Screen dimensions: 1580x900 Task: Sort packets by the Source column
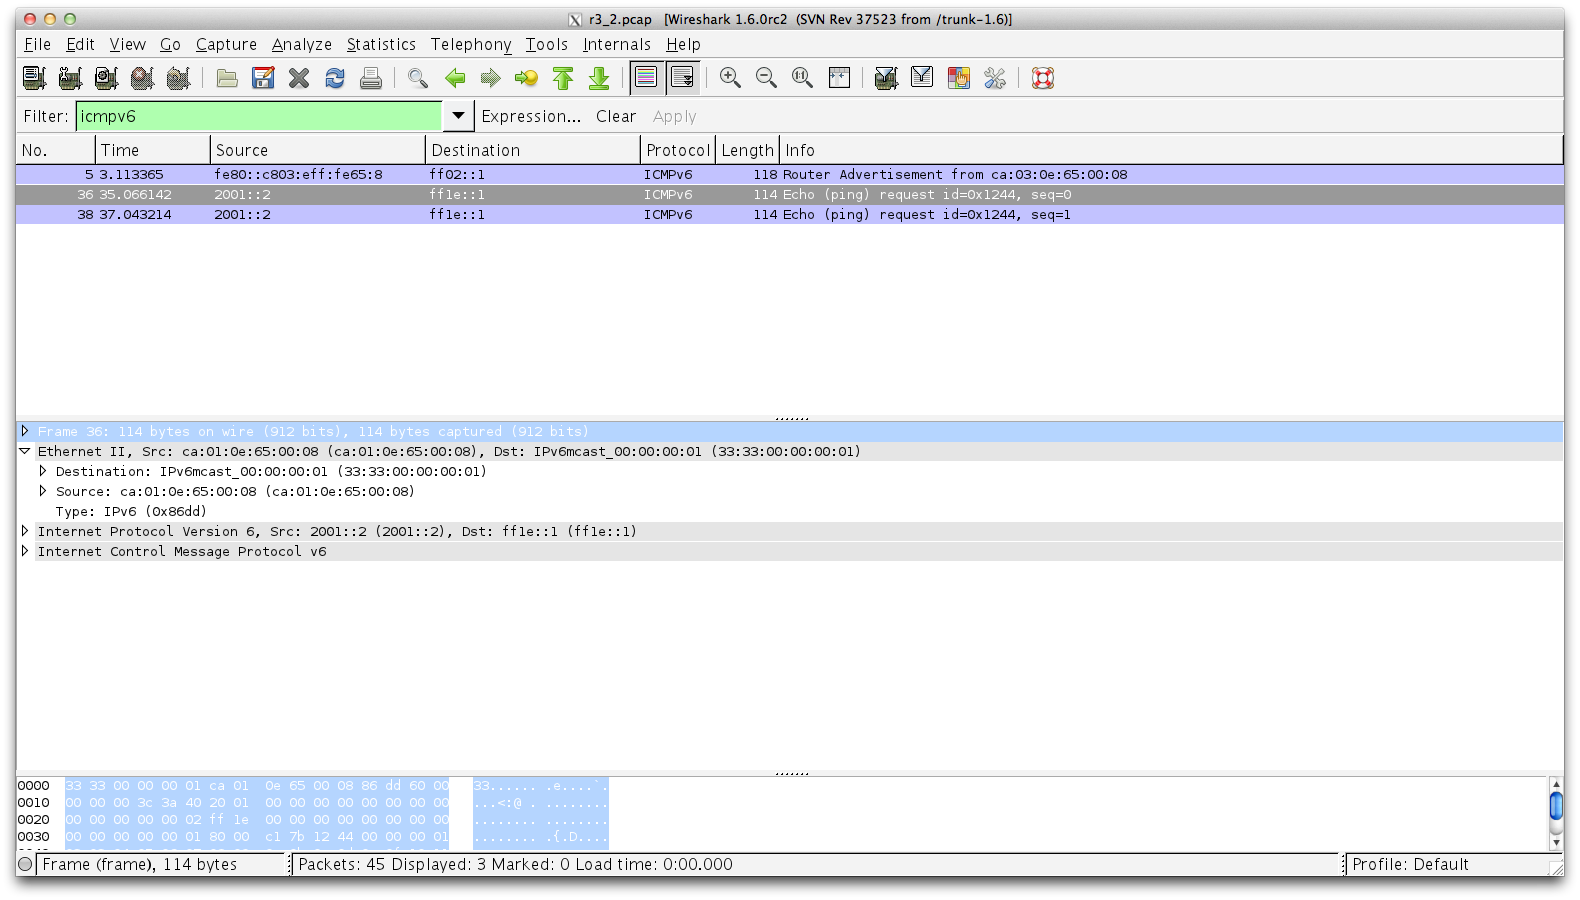(x=318, y=150)
